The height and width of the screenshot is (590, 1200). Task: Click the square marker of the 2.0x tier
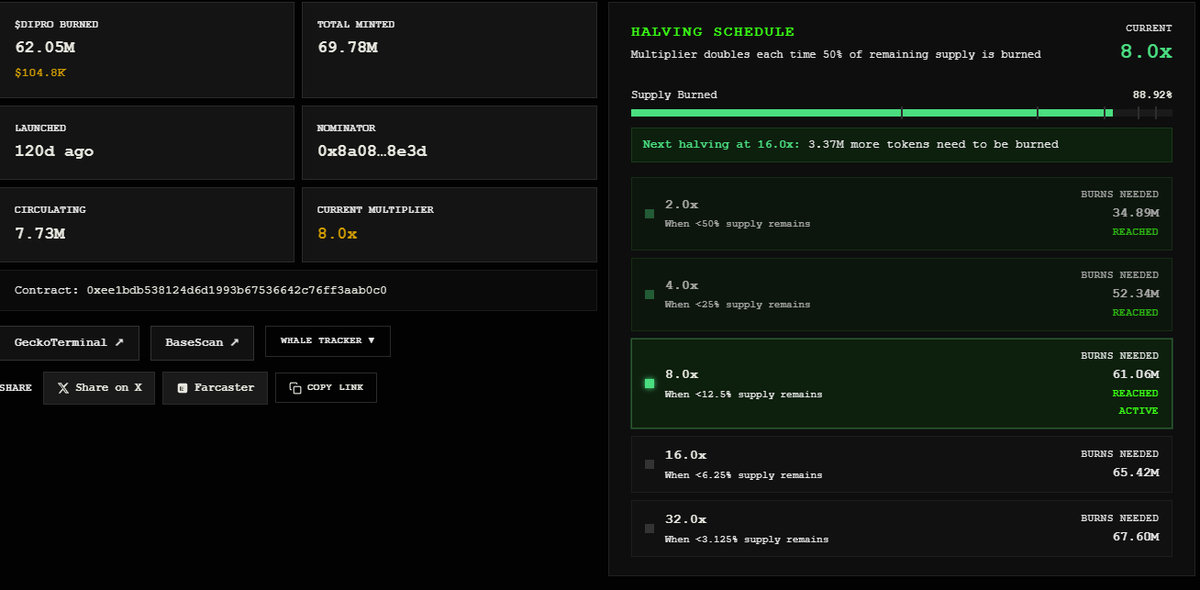coord(650,213)
